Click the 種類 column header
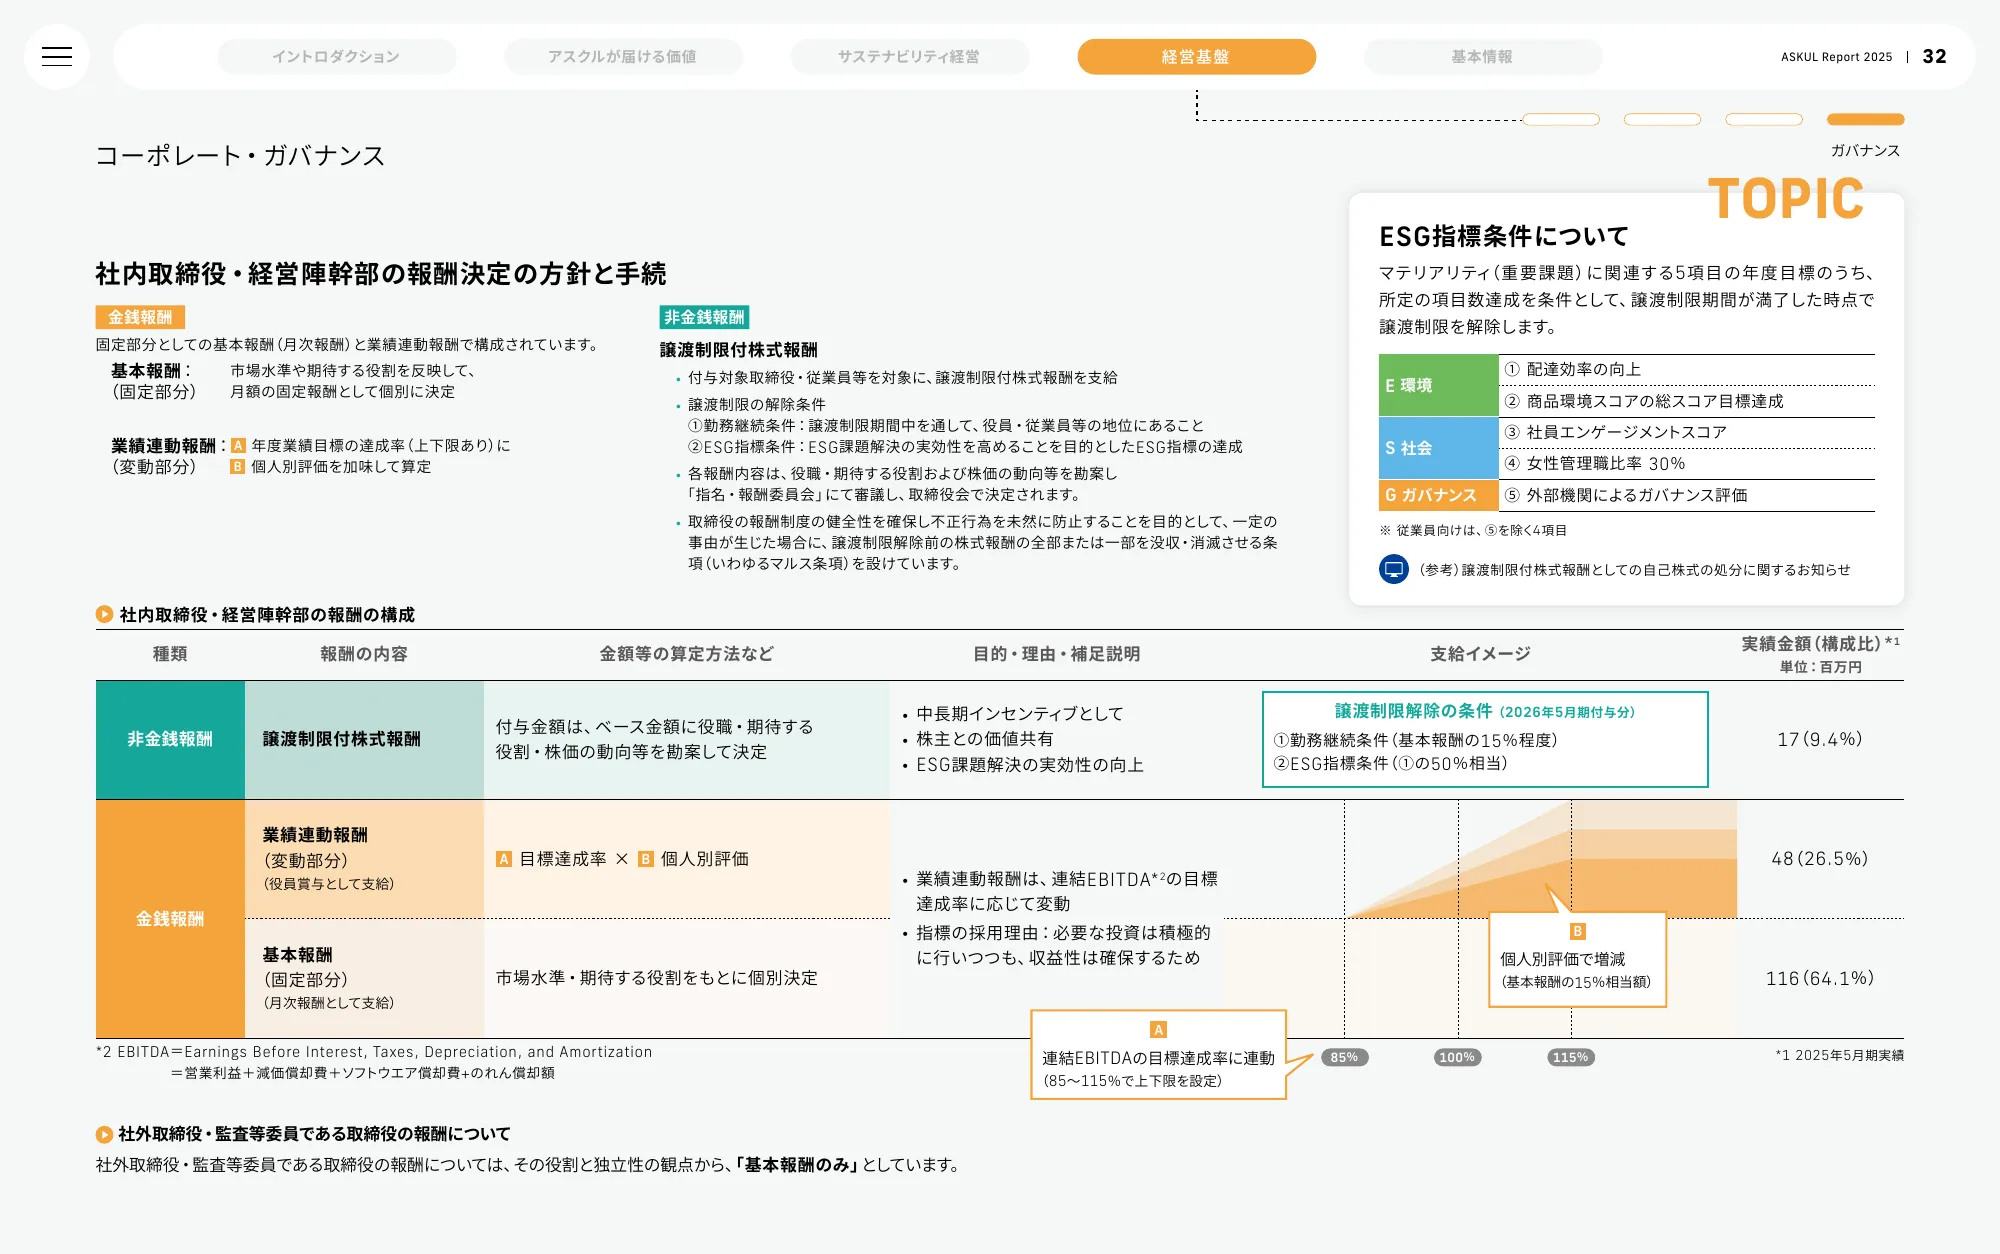Screen dimensions: 2000x1254 click(x=170, y=654)
